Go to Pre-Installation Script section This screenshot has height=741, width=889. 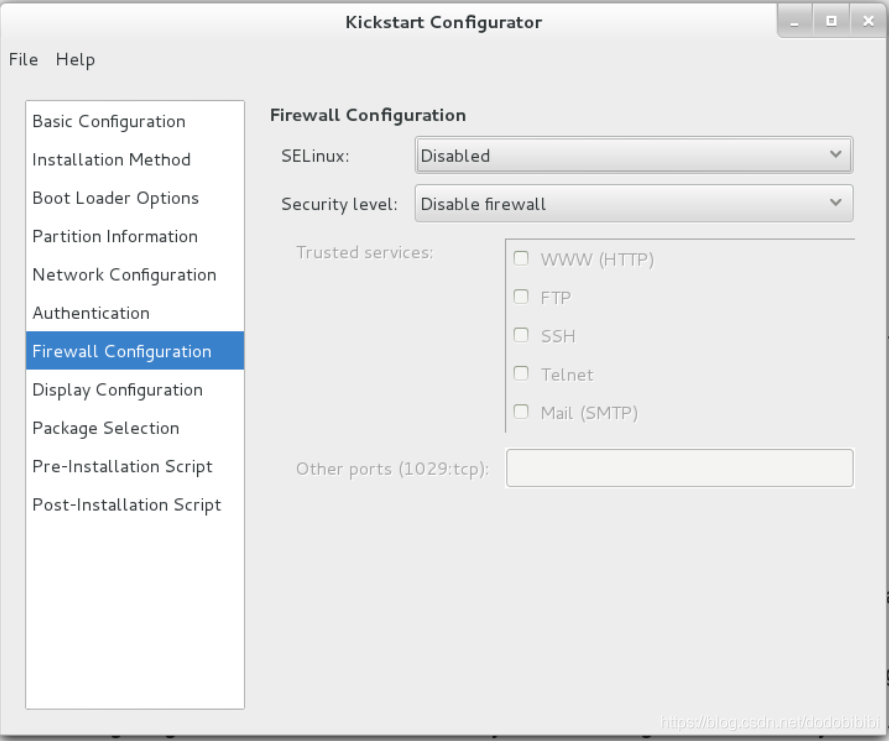point(135,467)
